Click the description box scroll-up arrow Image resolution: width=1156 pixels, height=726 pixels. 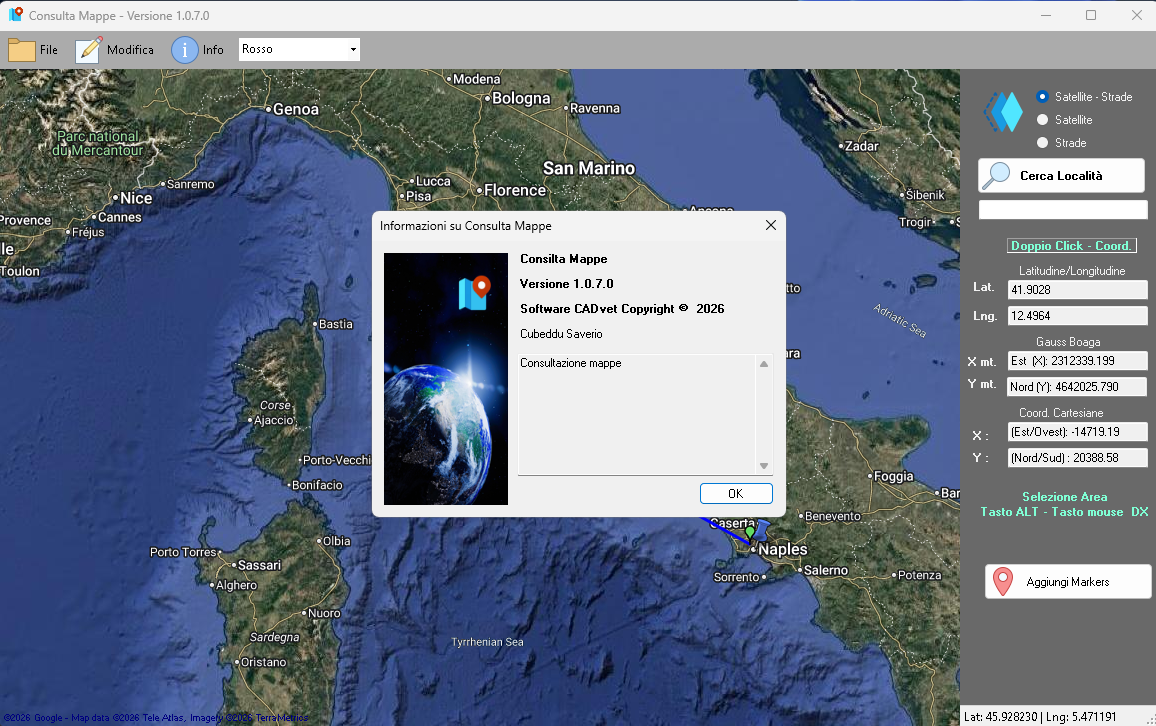pyautogui.click(x=764, y=364)
